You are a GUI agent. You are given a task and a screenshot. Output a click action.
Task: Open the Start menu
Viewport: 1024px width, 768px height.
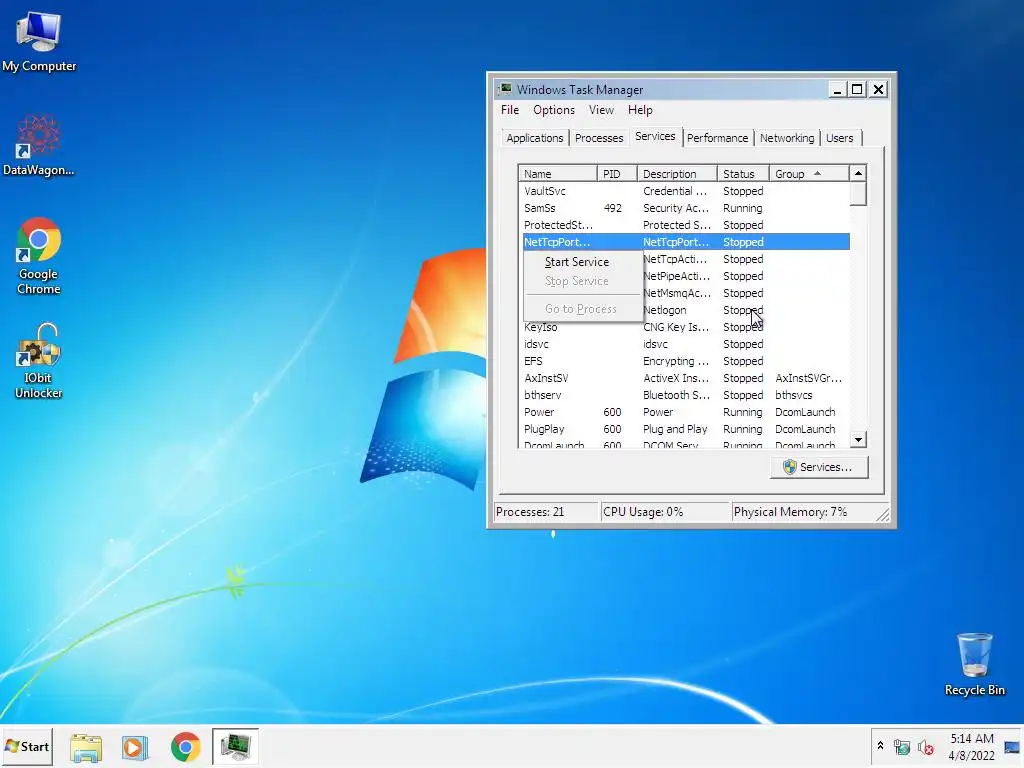coord(27,746)
